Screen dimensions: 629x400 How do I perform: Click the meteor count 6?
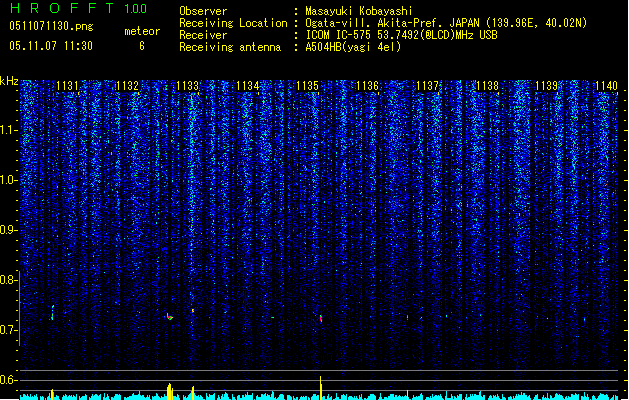(x=142, y=46)
